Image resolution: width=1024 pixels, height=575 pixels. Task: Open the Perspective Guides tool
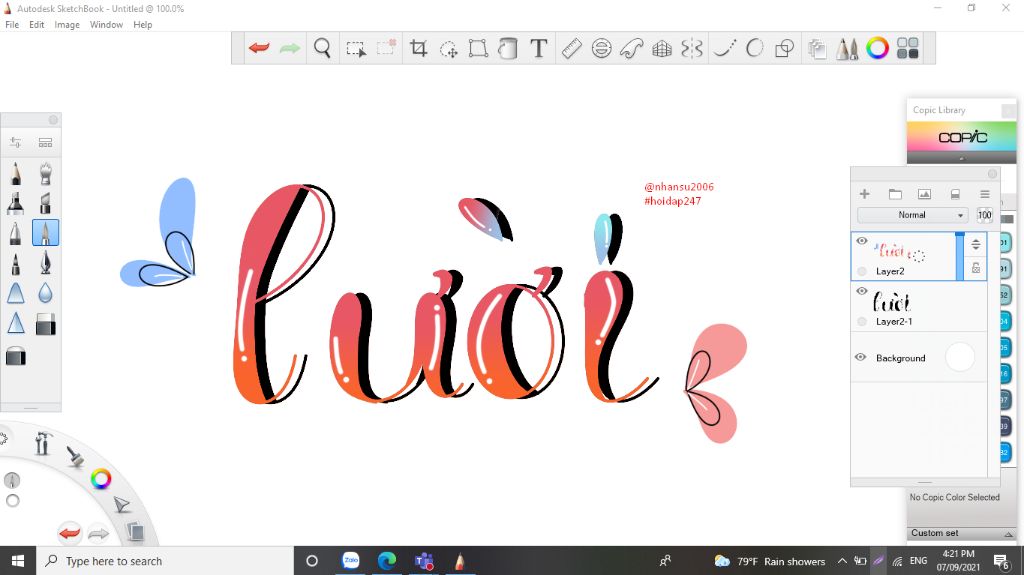tap(662, 48)
